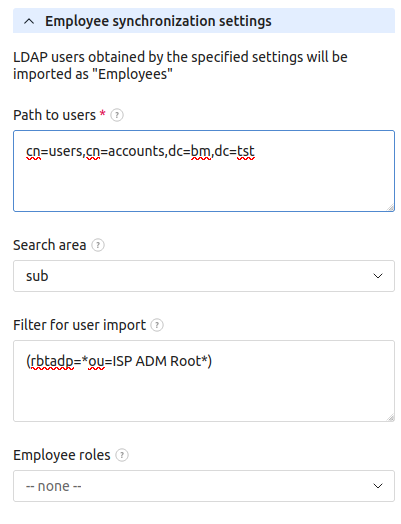This screenshot has height=524, width=401.
Task: Click the Employee roles label text
Action: [62, 455]
